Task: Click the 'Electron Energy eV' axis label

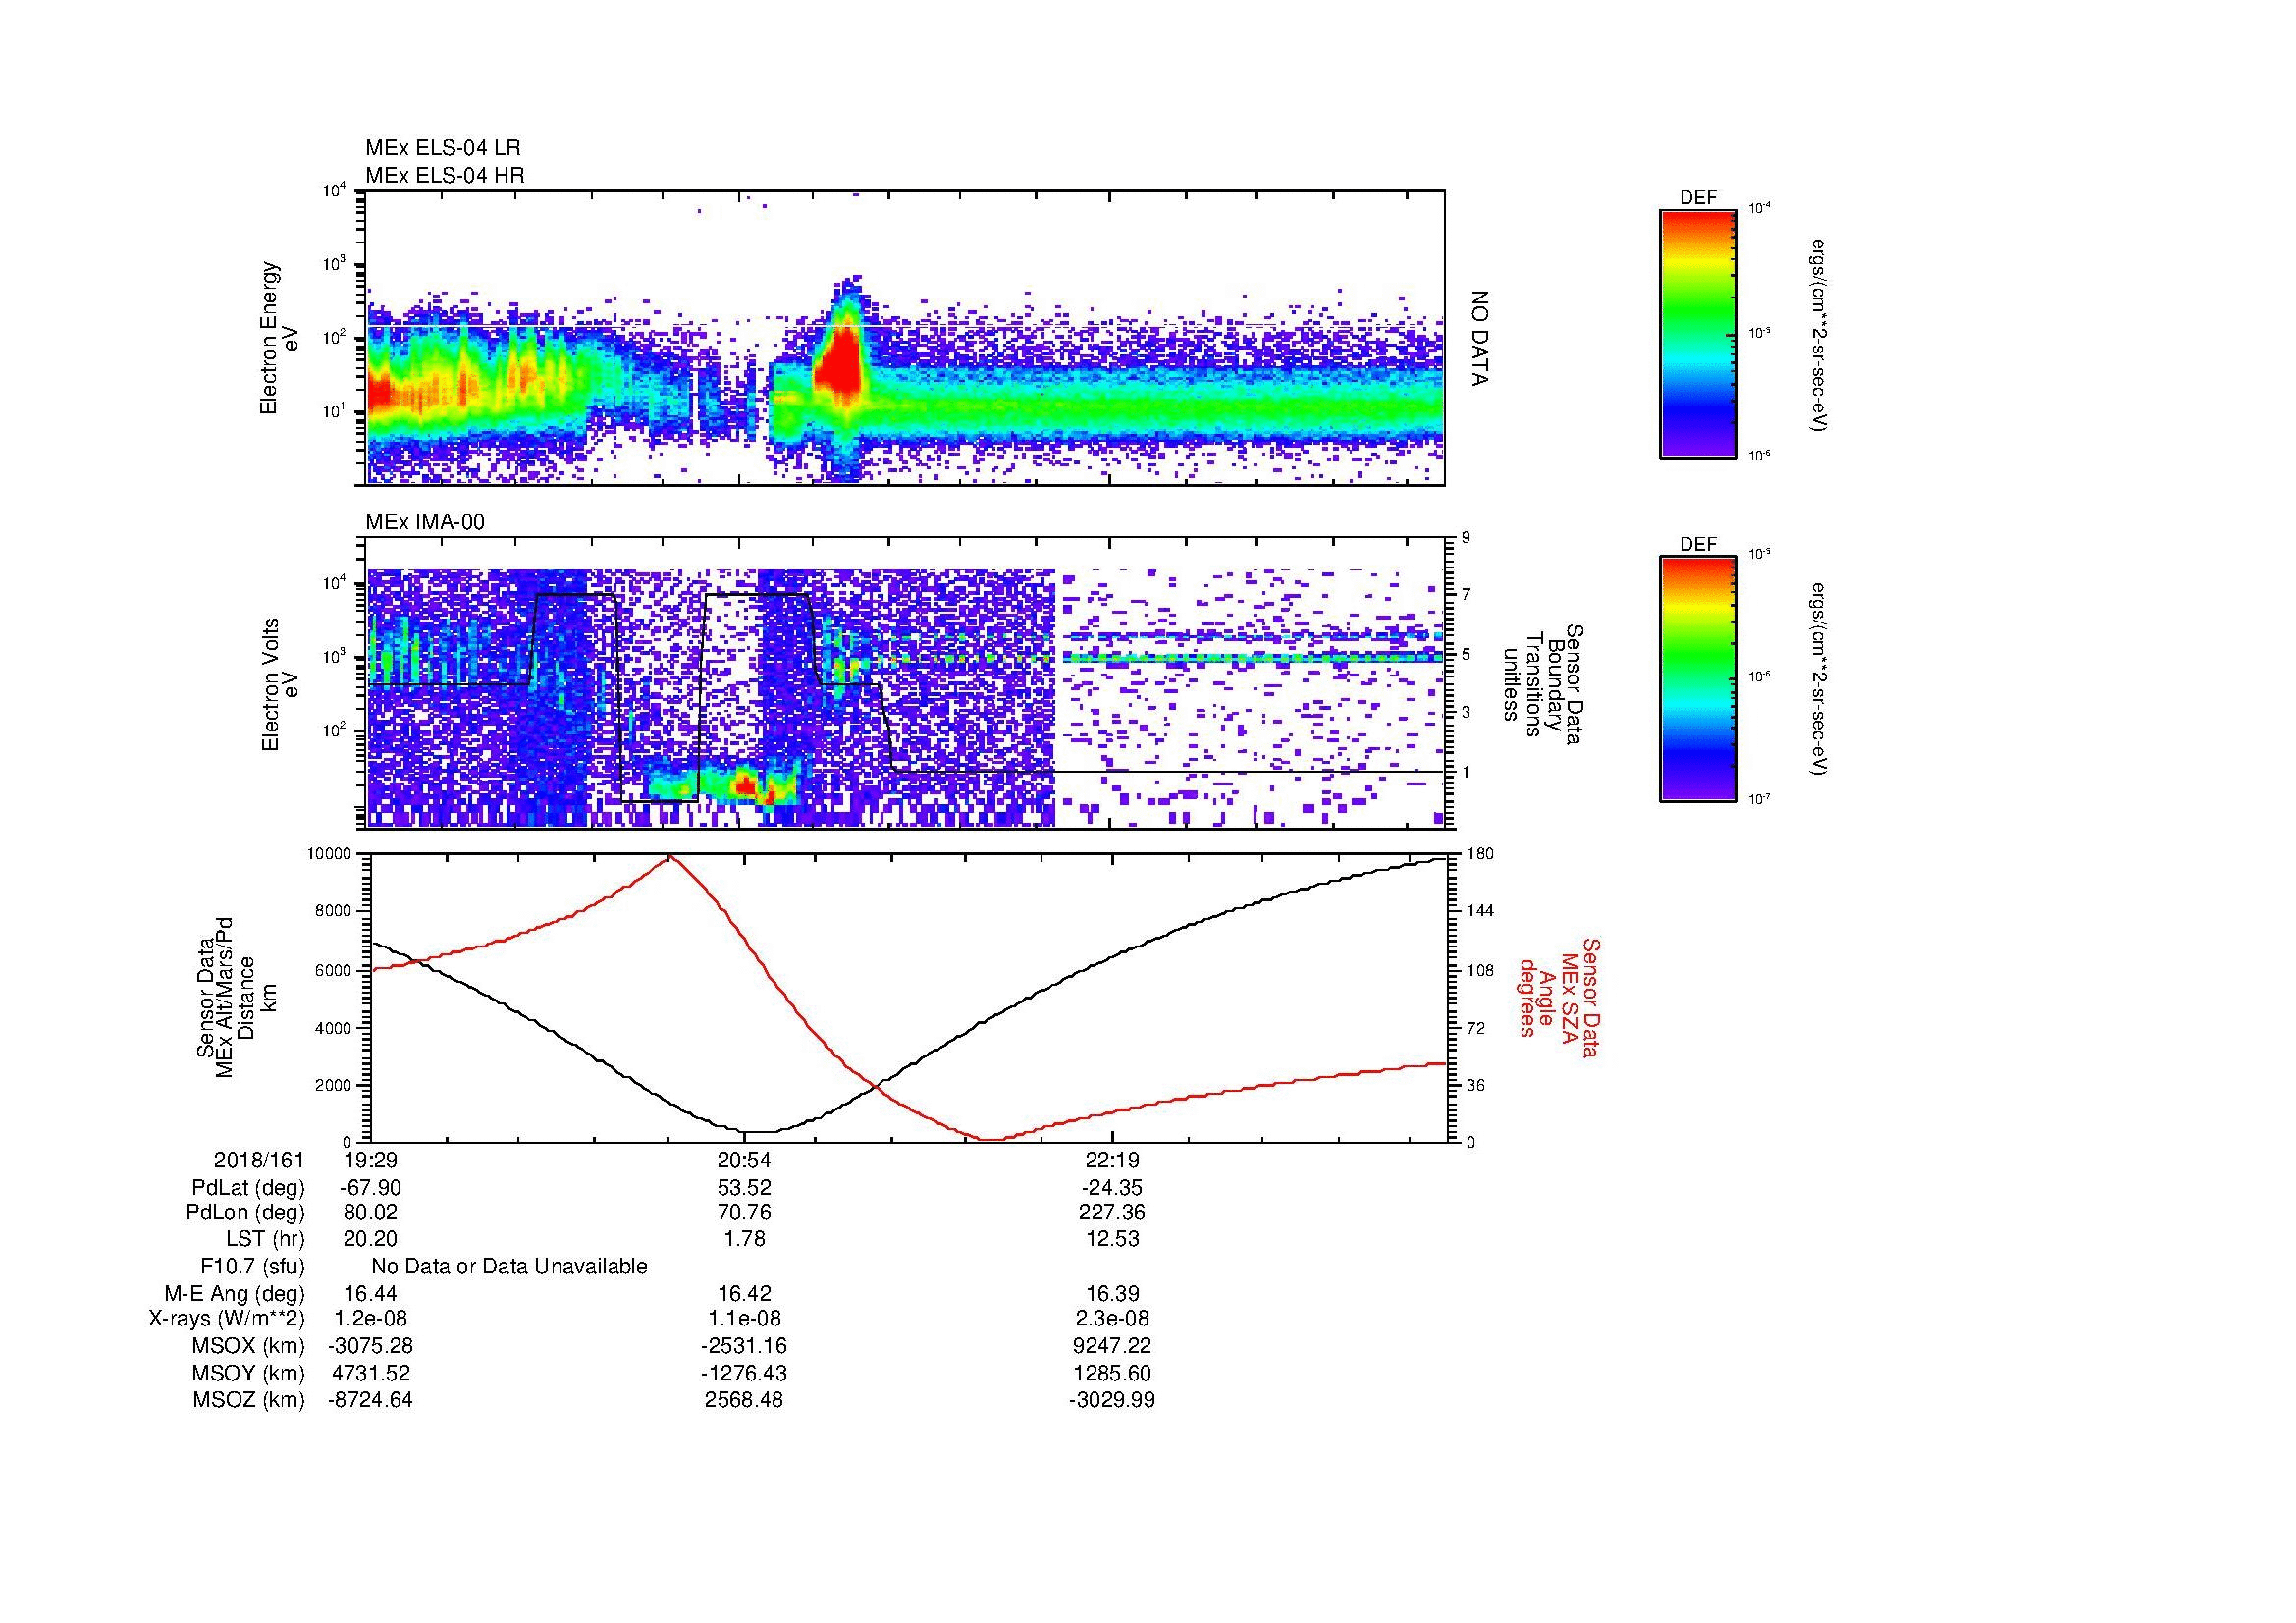Action: (280, 338)
